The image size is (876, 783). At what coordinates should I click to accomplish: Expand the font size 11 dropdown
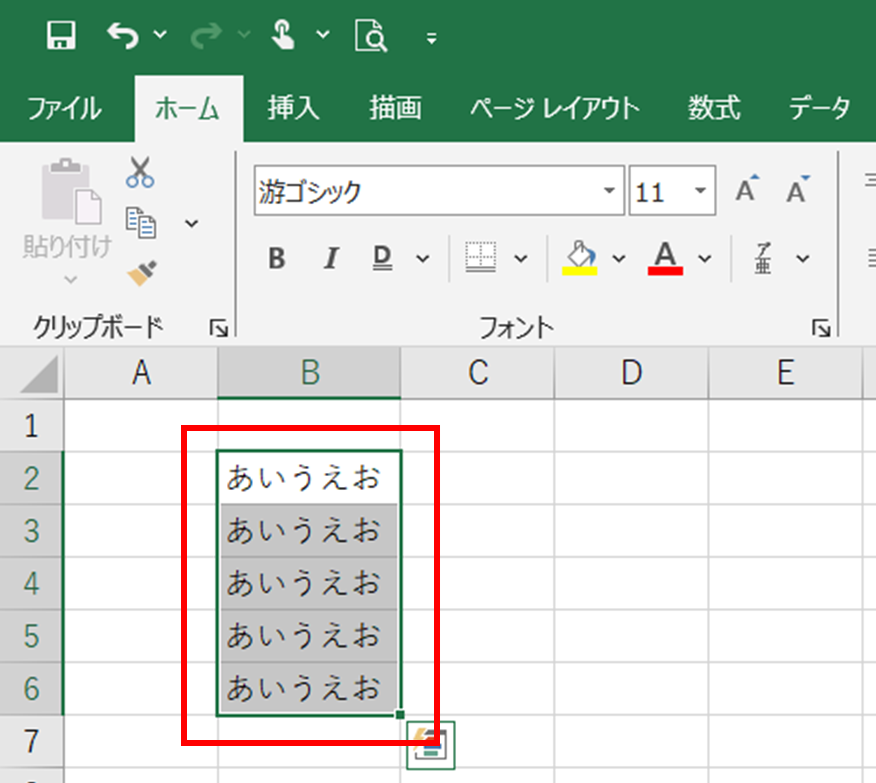[699, 191]
